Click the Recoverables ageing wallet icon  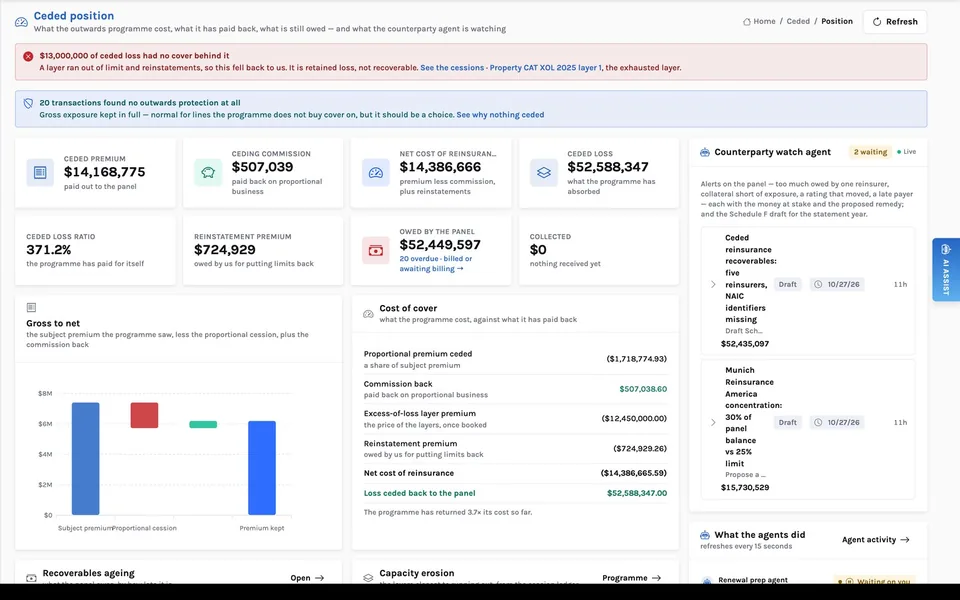31,578
